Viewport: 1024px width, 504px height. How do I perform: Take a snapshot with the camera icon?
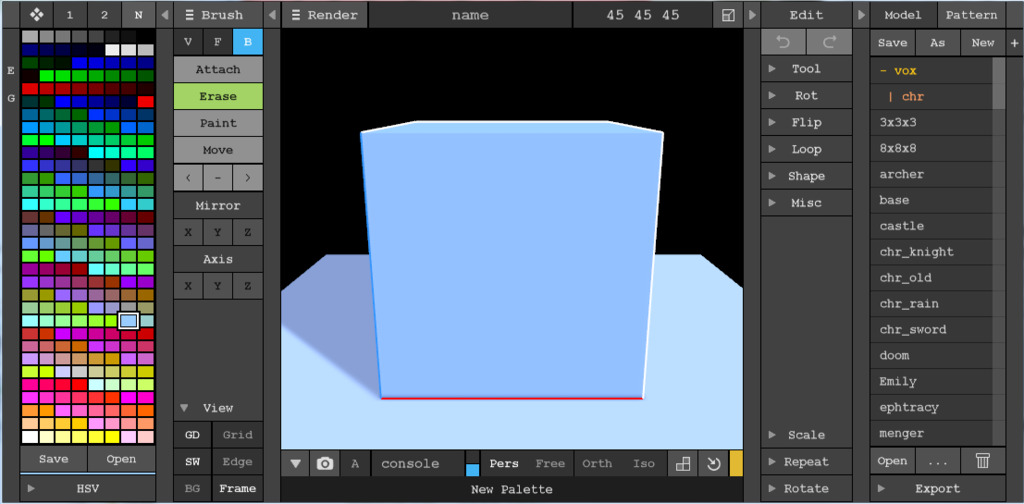click(325, 464)
